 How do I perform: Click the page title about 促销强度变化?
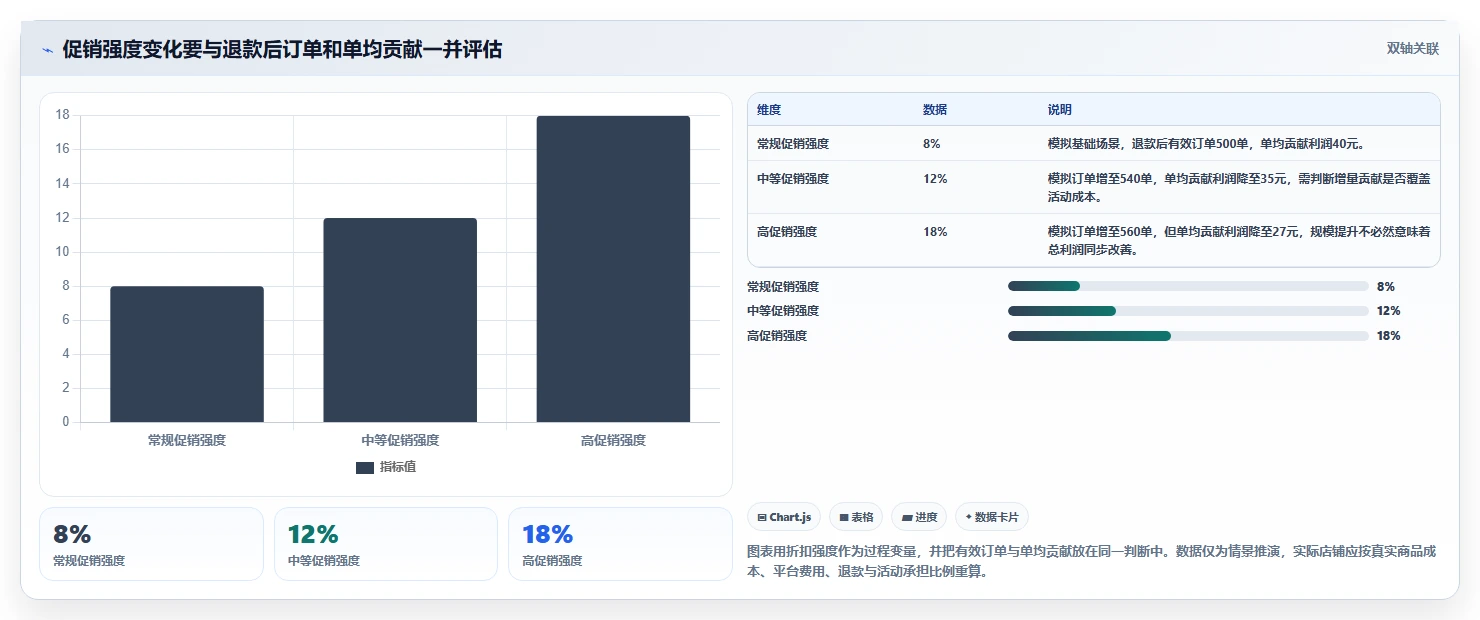[282, 50]
